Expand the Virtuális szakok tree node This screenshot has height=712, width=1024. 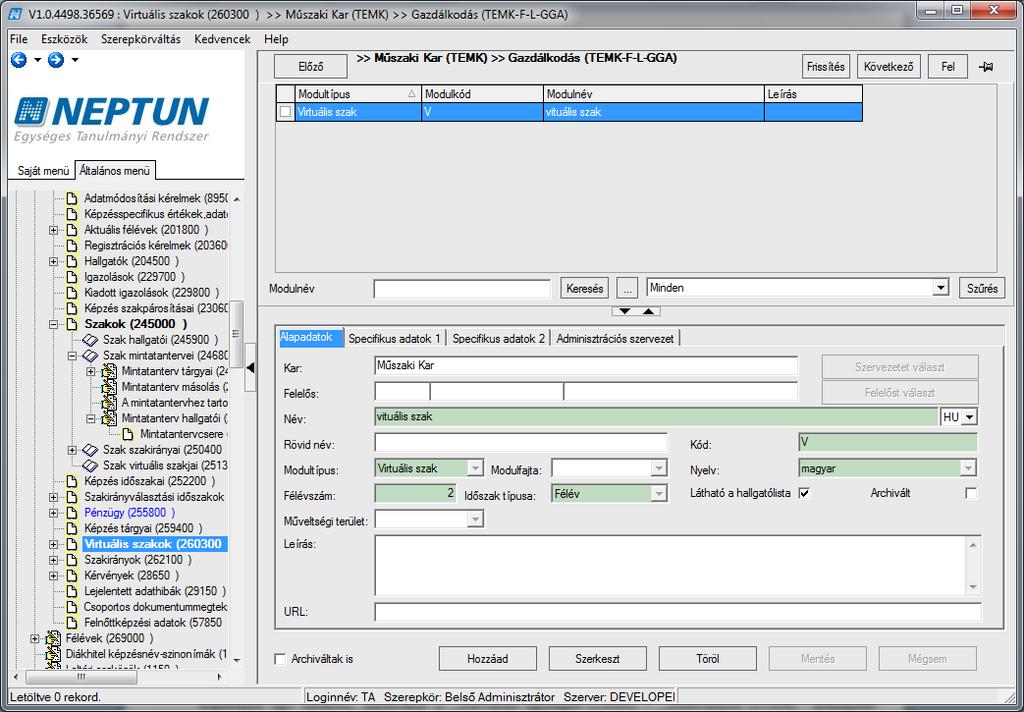click(x=54, y=544)
